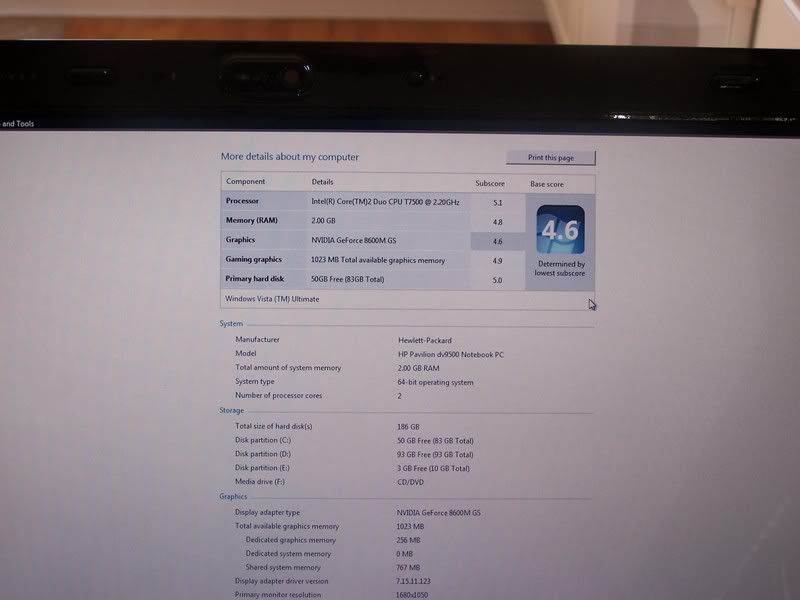Viewport: 800px width, 600px height.
Task: Click the 3 GB Free (10 GB Total) value
Action: 433,468
